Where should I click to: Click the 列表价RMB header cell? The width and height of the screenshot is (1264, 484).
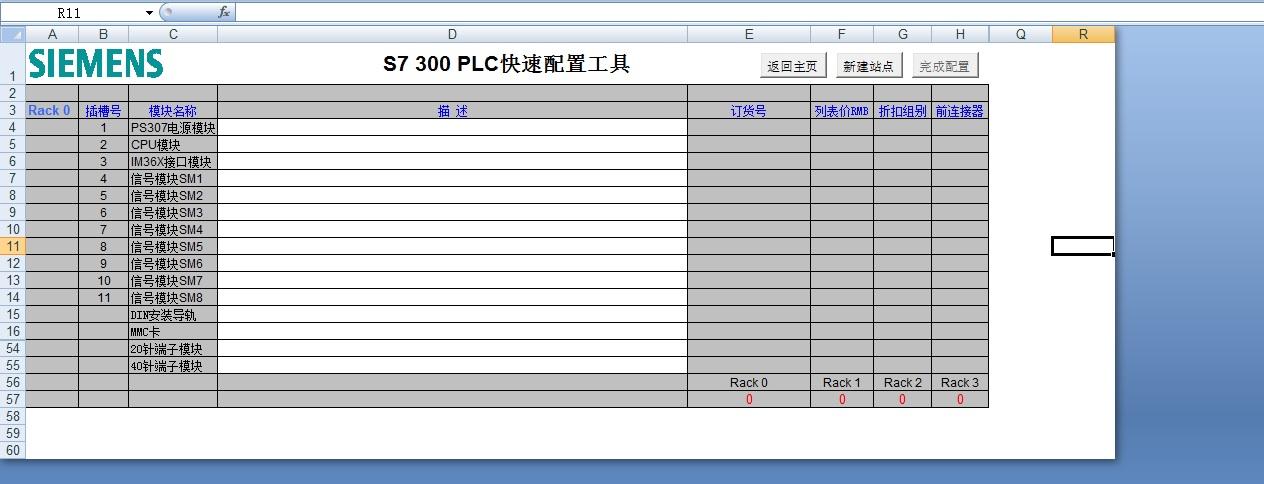(x=842, y=111)
